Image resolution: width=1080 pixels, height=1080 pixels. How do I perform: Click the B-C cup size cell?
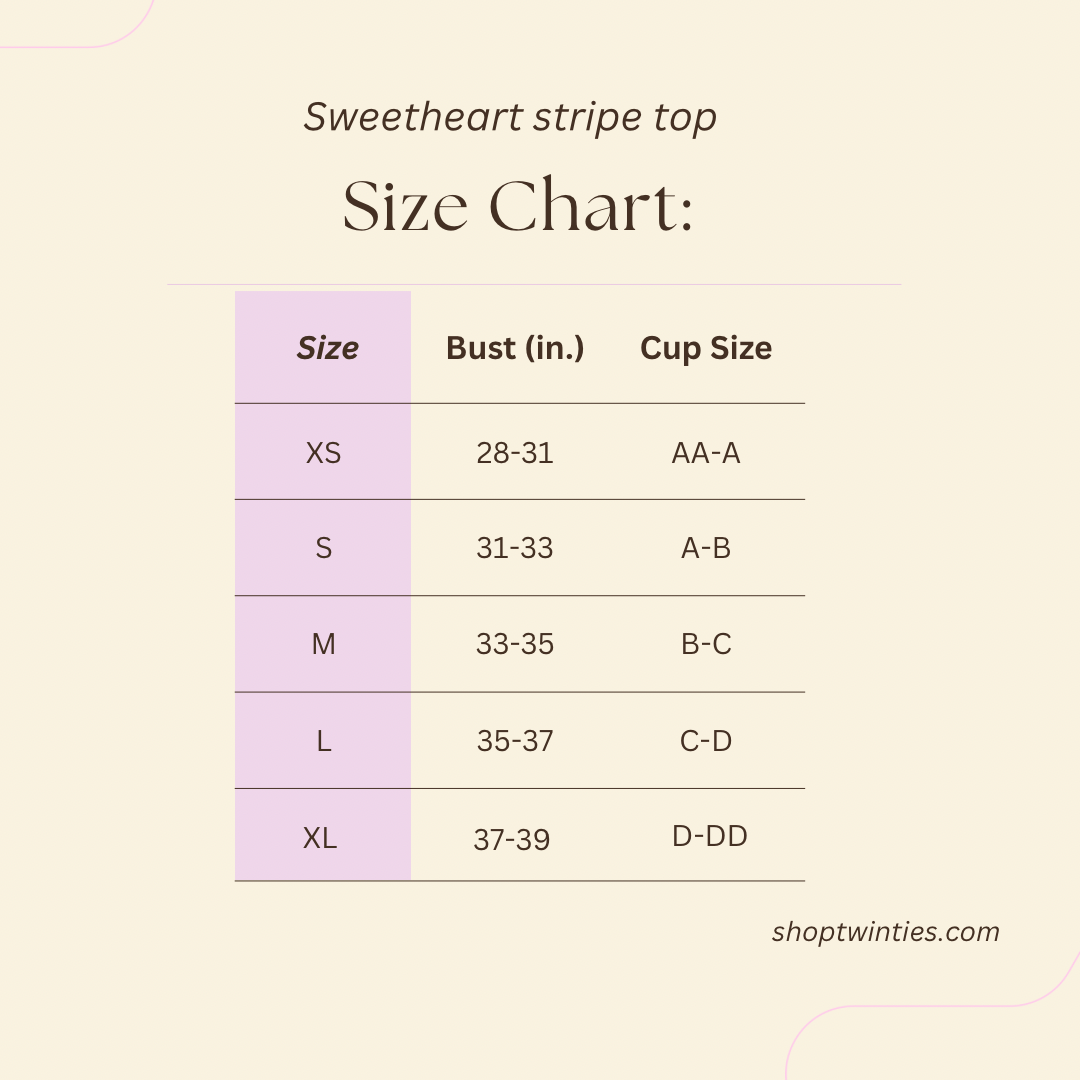click(706, 644)
